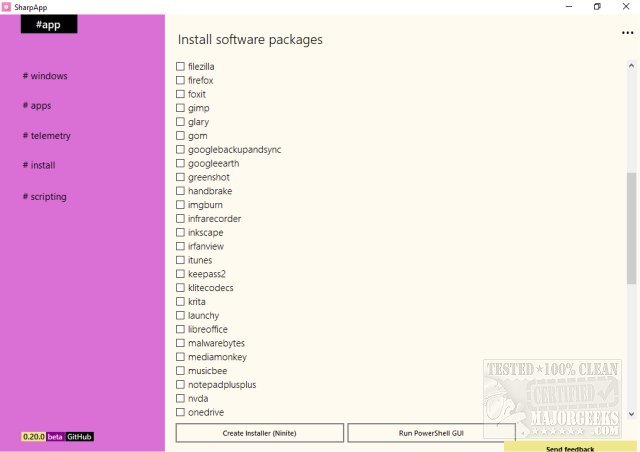This screenshot has height=452, width=640.
Task: Click the #app logo
Action: (x=49, y=24)
